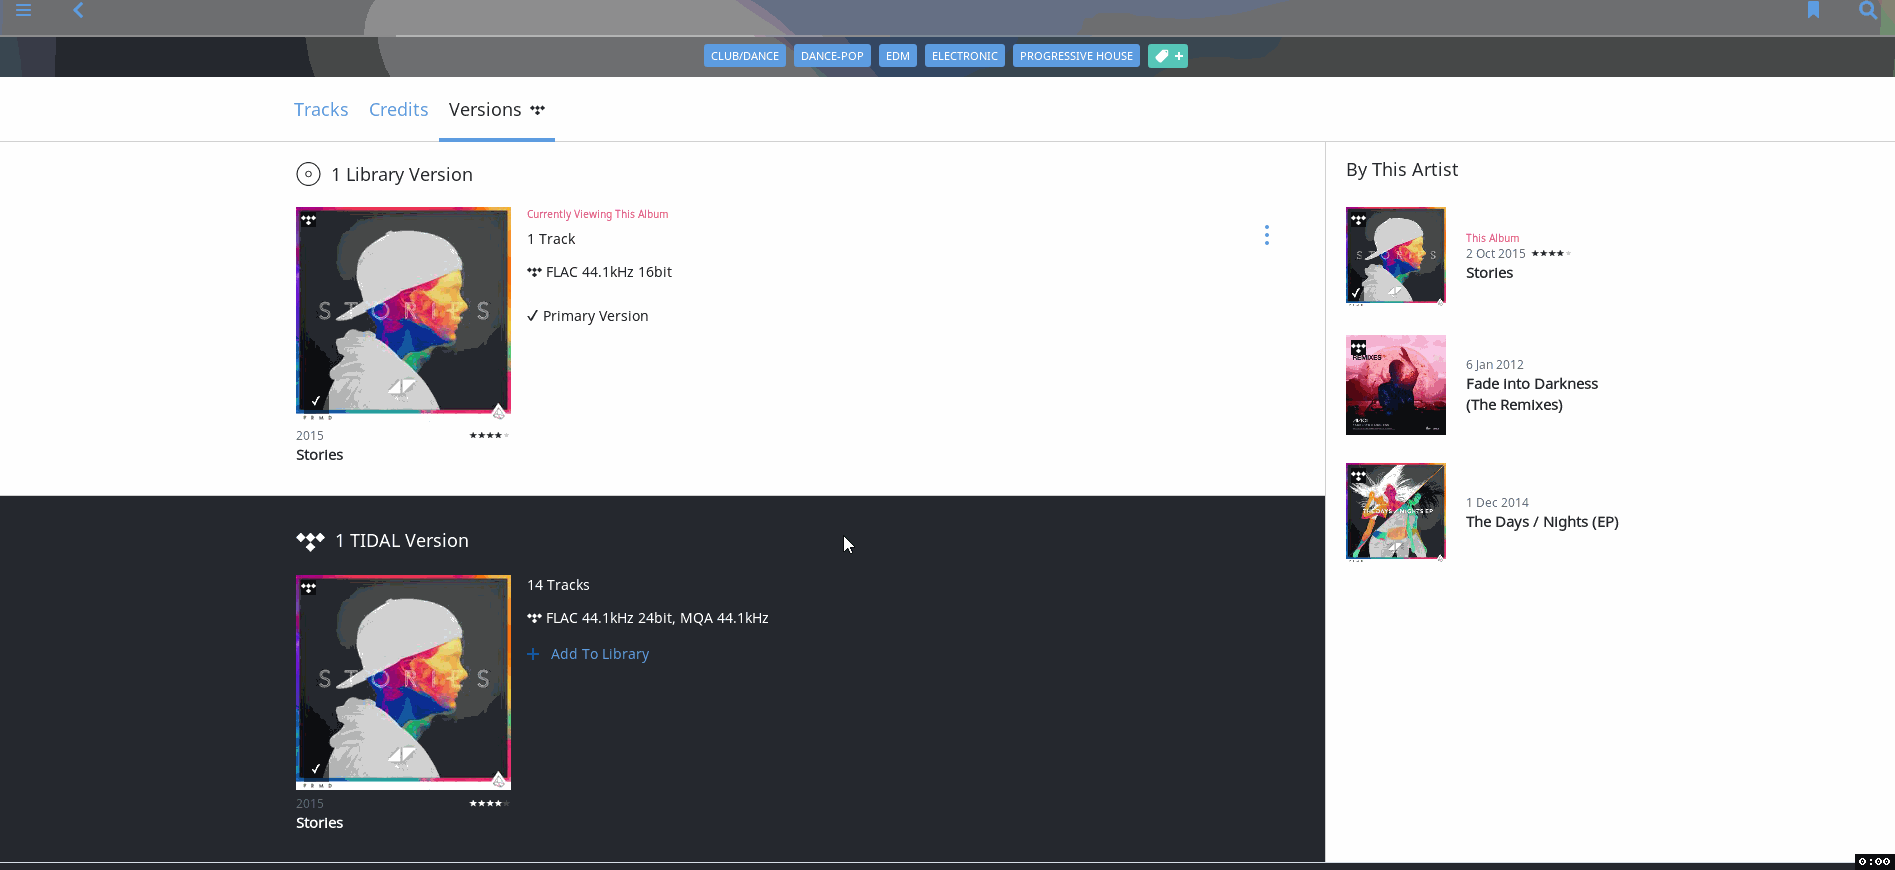Select the DANCE-POP genre tag
The width and height of the screenshot is (1895, 870).
(832, 56)
